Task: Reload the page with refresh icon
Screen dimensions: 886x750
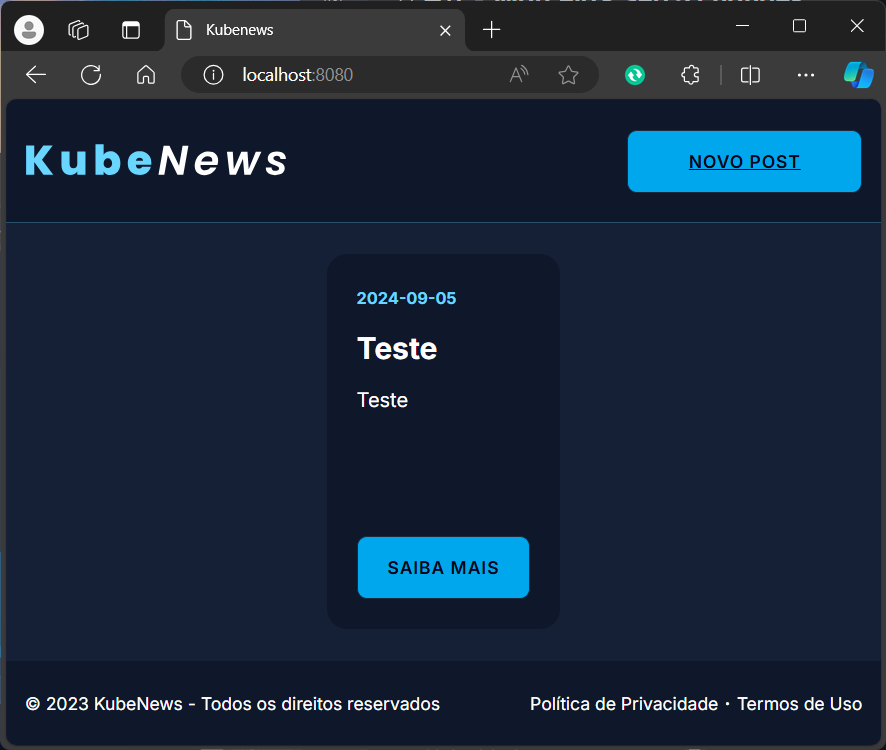Action: [x=91, y=75]
